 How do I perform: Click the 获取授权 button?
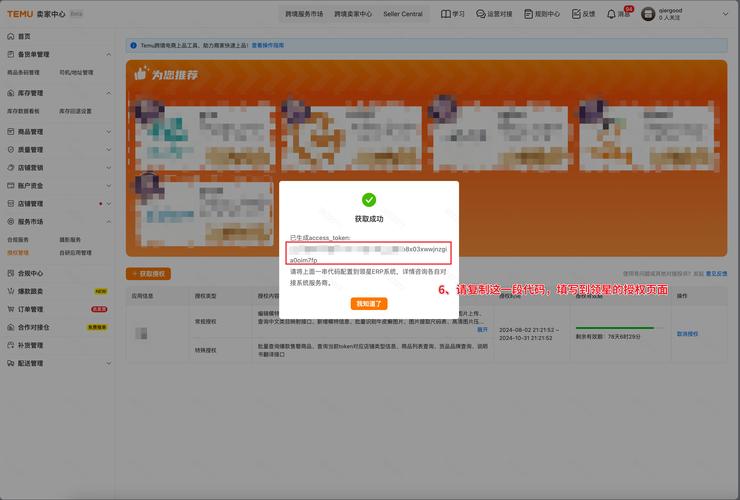pyautogui.click(x=148, y=274)
